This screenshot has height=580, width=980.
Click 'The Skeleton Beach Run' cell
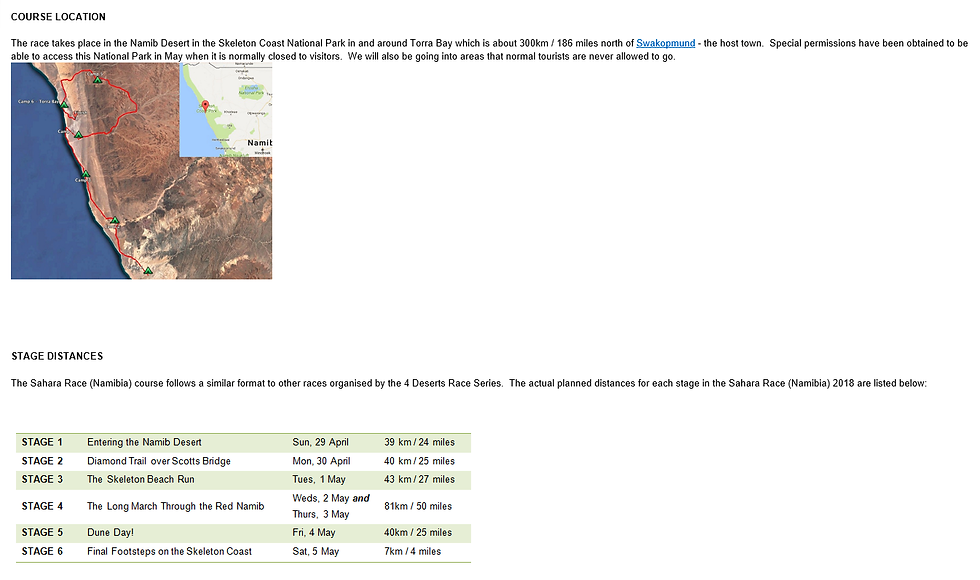click(141, 479)
